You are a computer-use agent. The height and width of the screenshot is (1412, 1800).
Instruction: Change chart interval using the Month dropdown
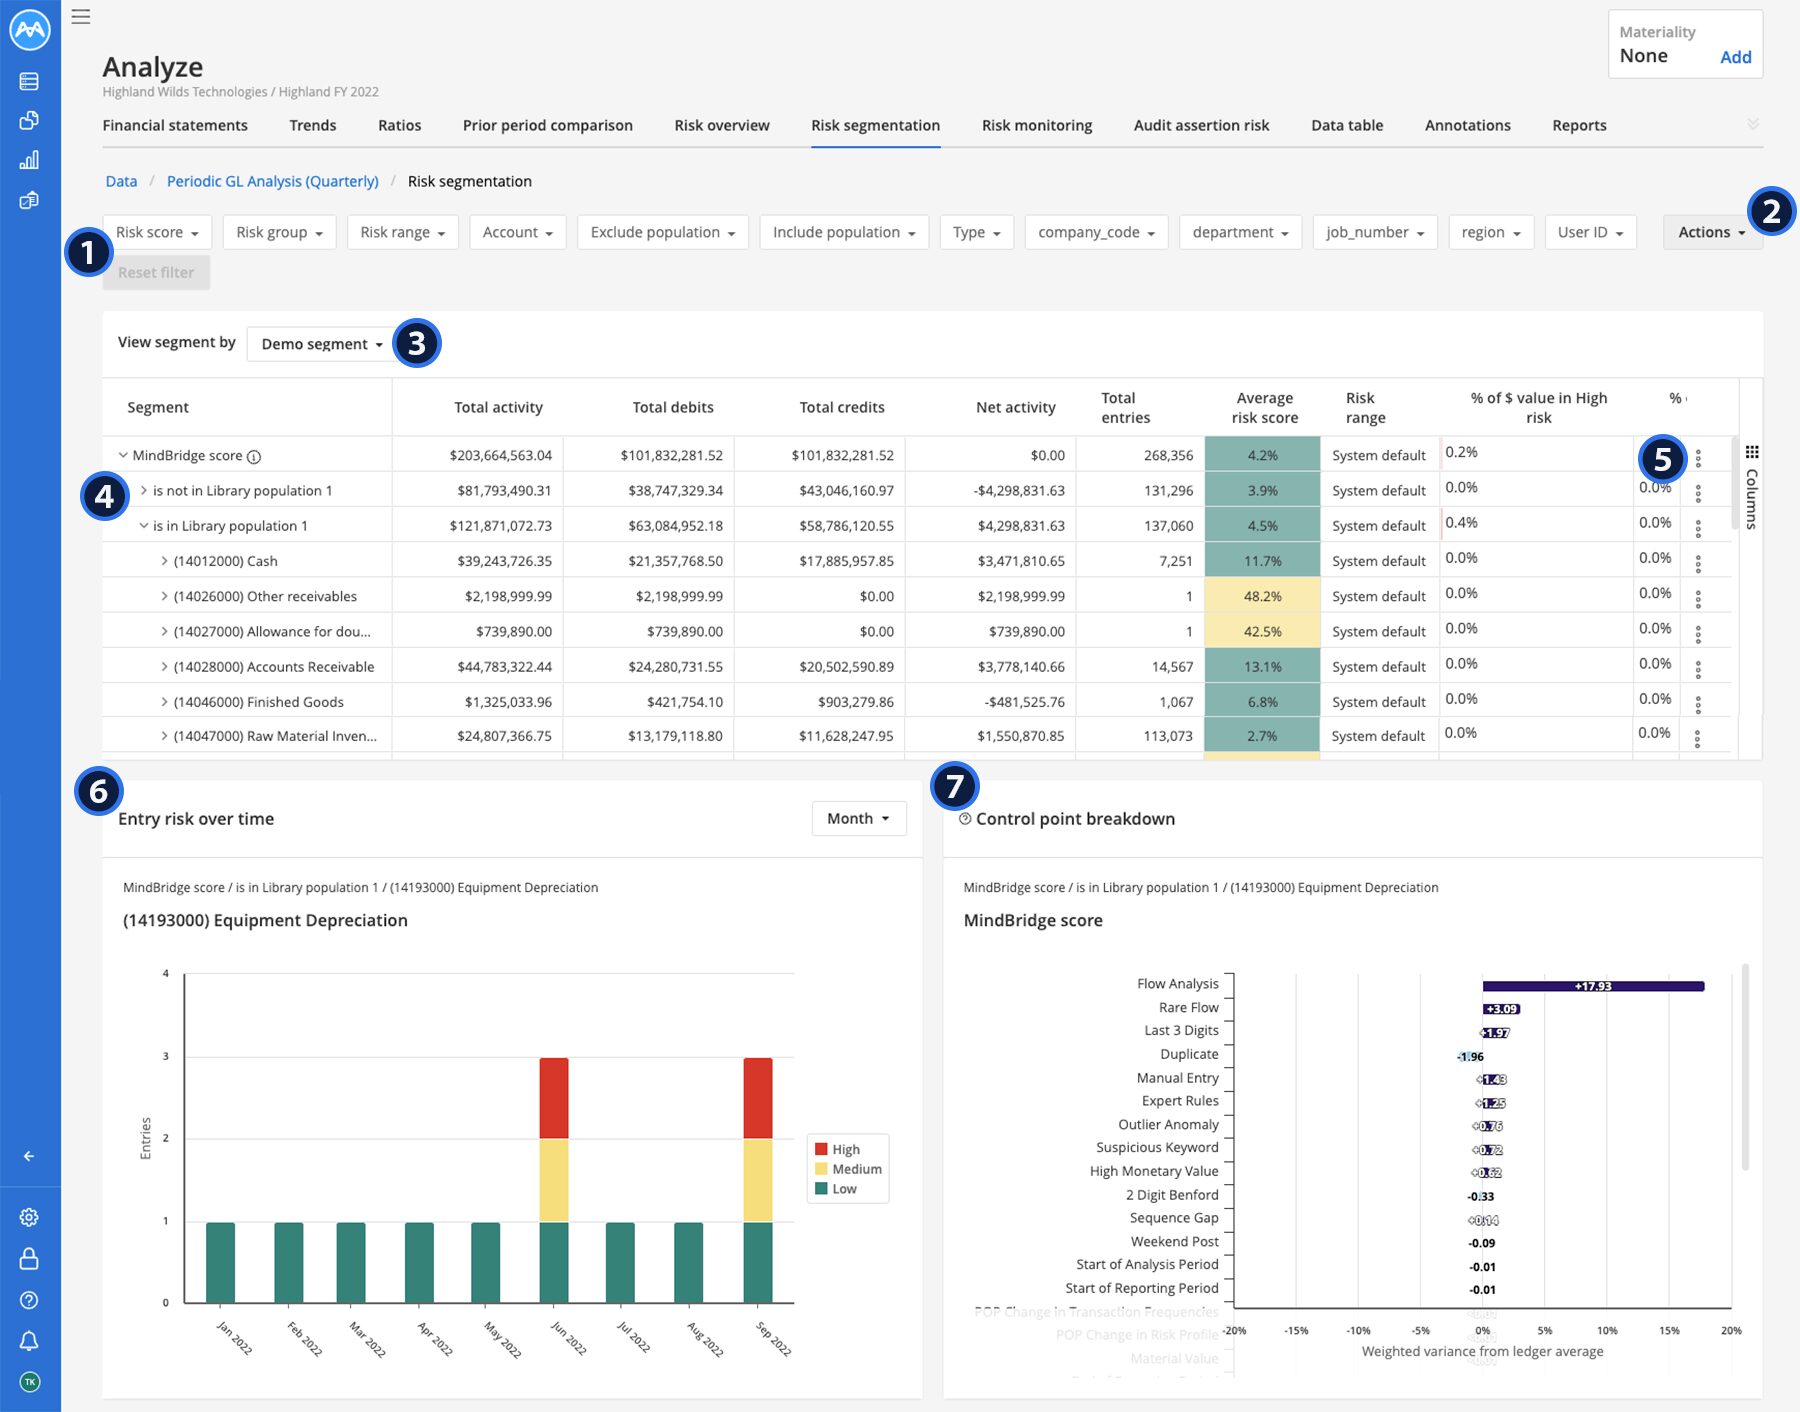(x=857, y=818)
